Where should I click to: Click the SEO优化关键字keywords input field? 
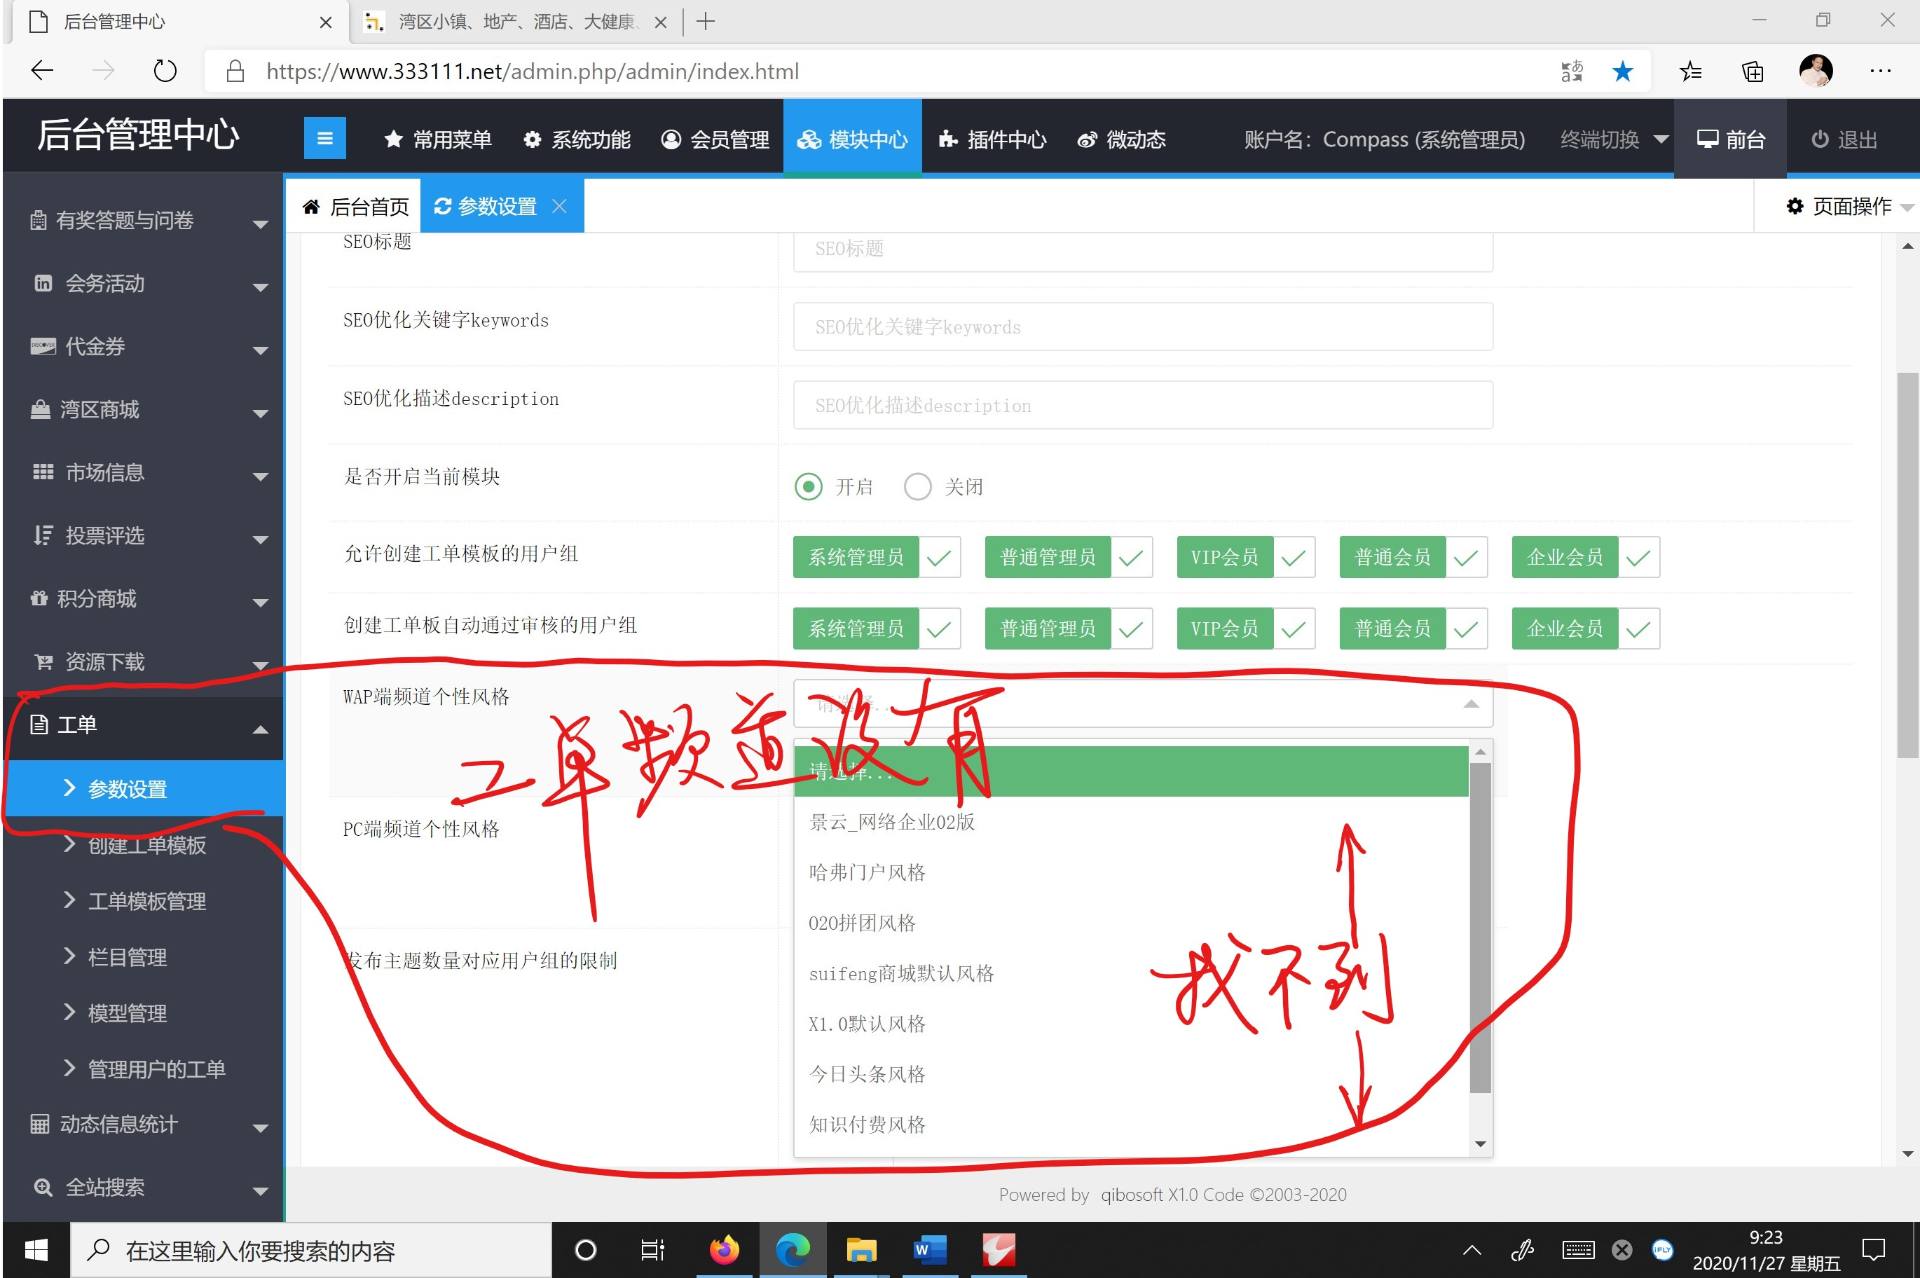1142,327
